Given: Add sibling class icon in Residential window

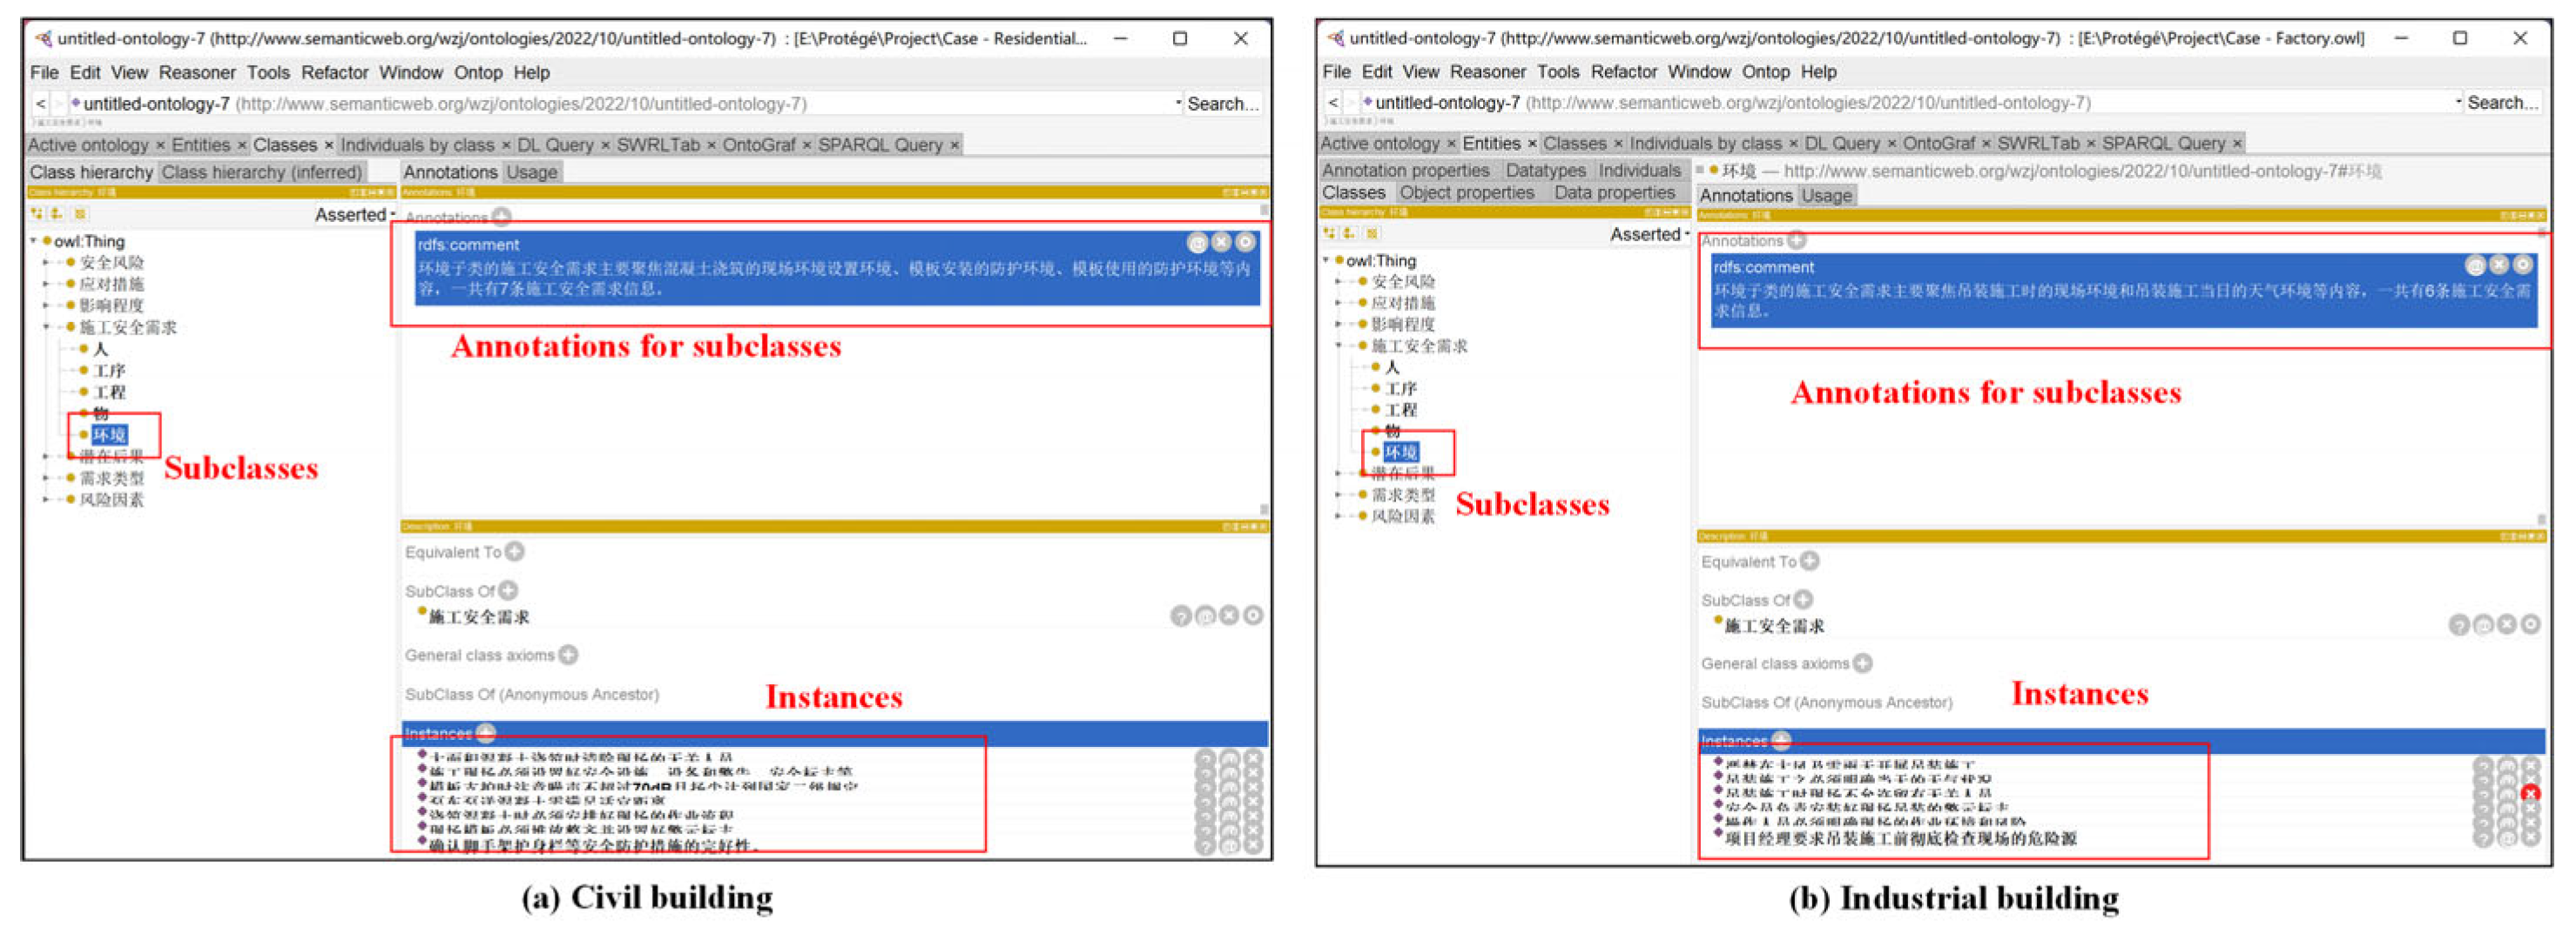Looking at the screenshot, I should click(x=57, y=214).
